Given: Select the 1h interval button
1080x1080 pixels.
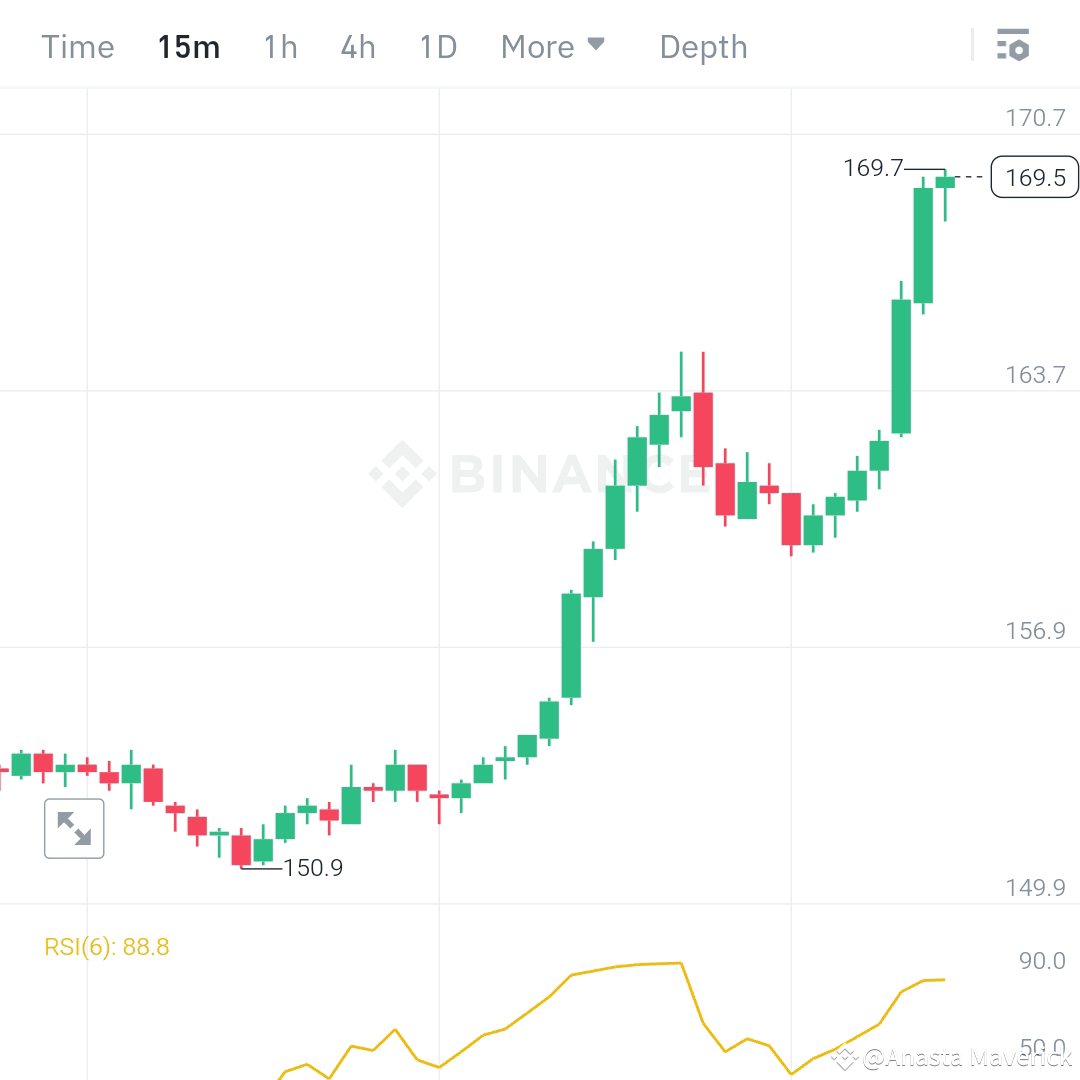Looking at the screenshot, I should point(279,46).
